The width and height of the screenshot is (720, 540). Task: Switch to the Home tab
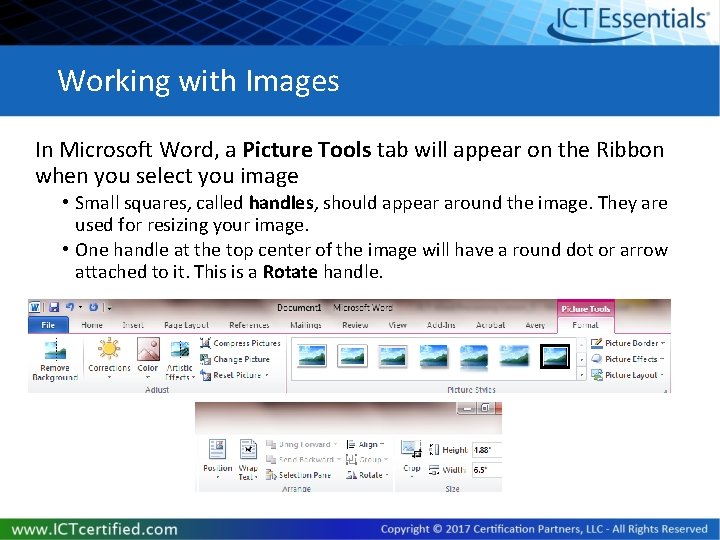(x=92, y=325)
